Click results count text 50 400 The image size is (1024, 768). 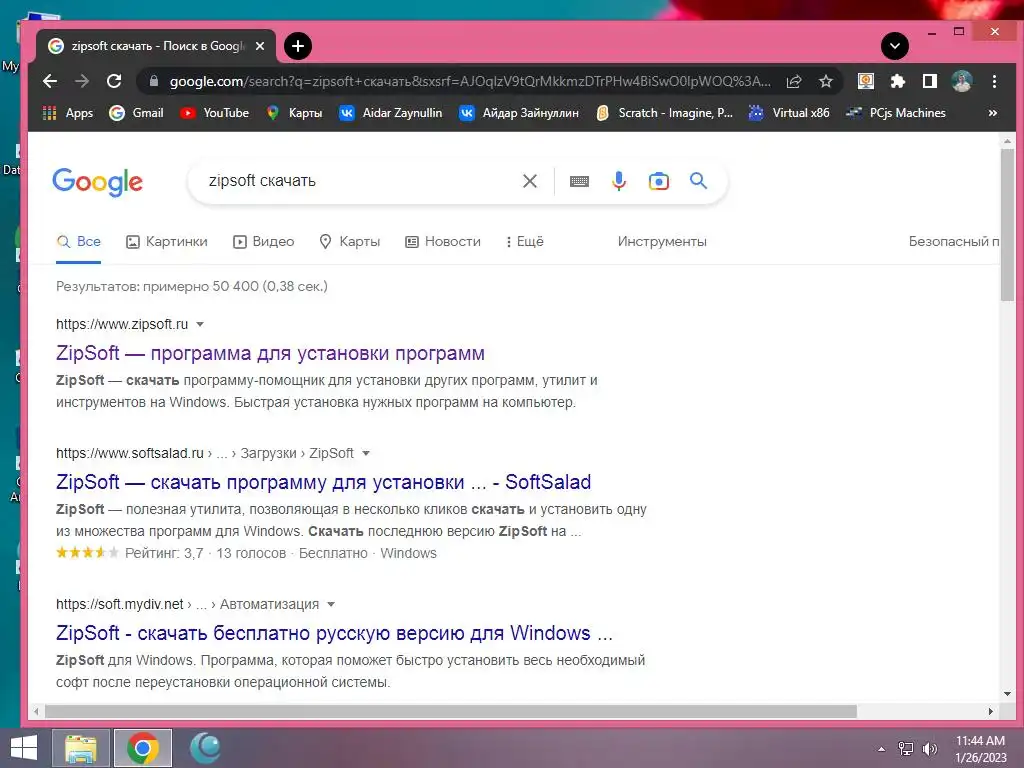click(191, 286)
